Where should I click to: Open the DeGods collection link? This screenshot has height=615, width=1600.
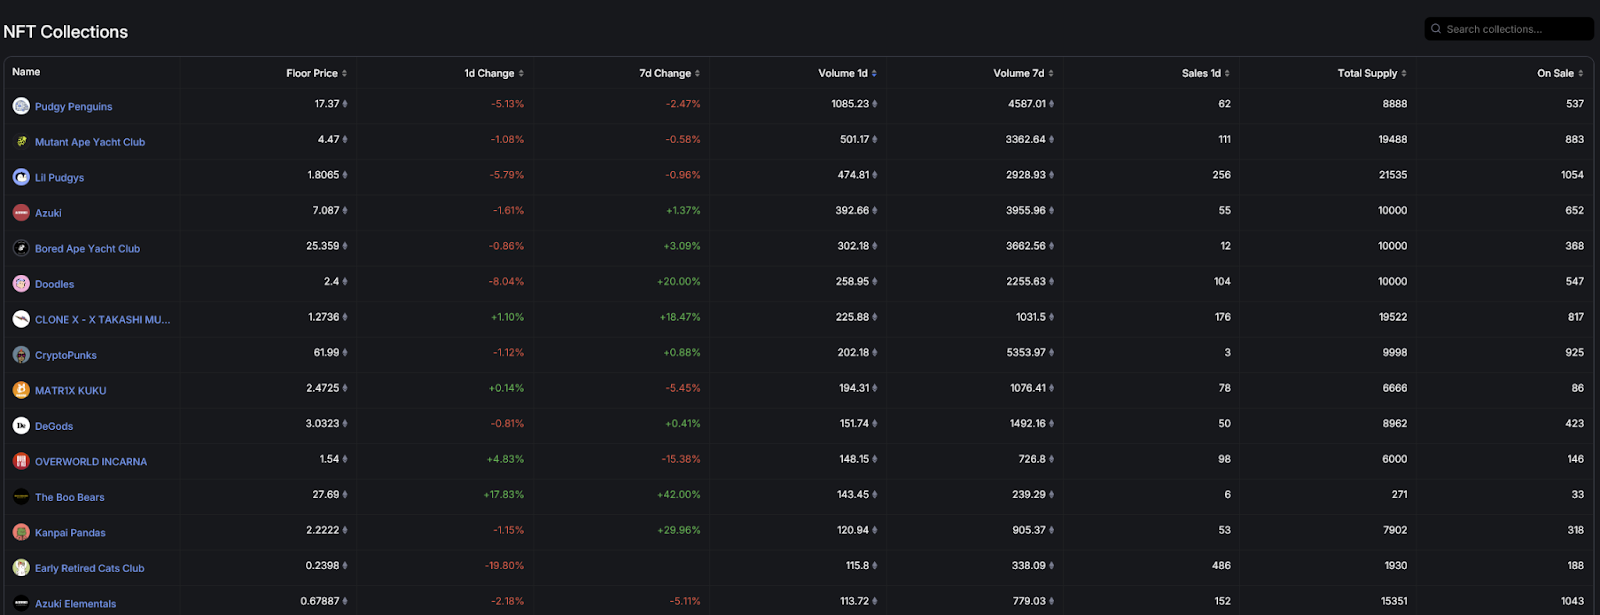coord(54,426)
